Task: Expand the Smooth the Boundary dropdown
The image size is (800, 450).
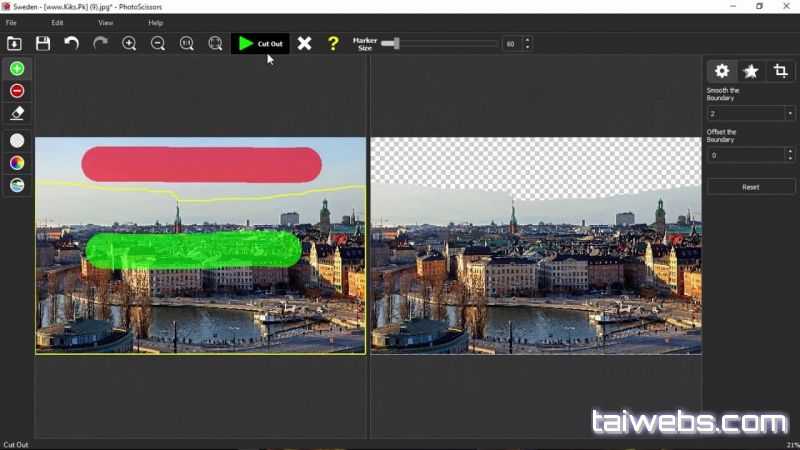Action: 790,114
